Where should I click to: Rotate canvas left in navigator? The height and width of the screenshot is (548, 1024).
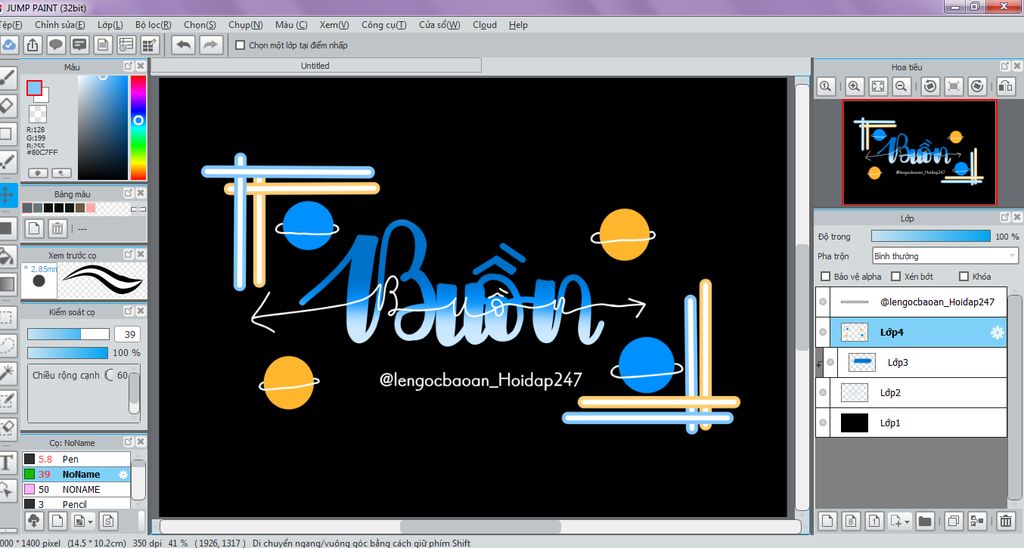930,86
